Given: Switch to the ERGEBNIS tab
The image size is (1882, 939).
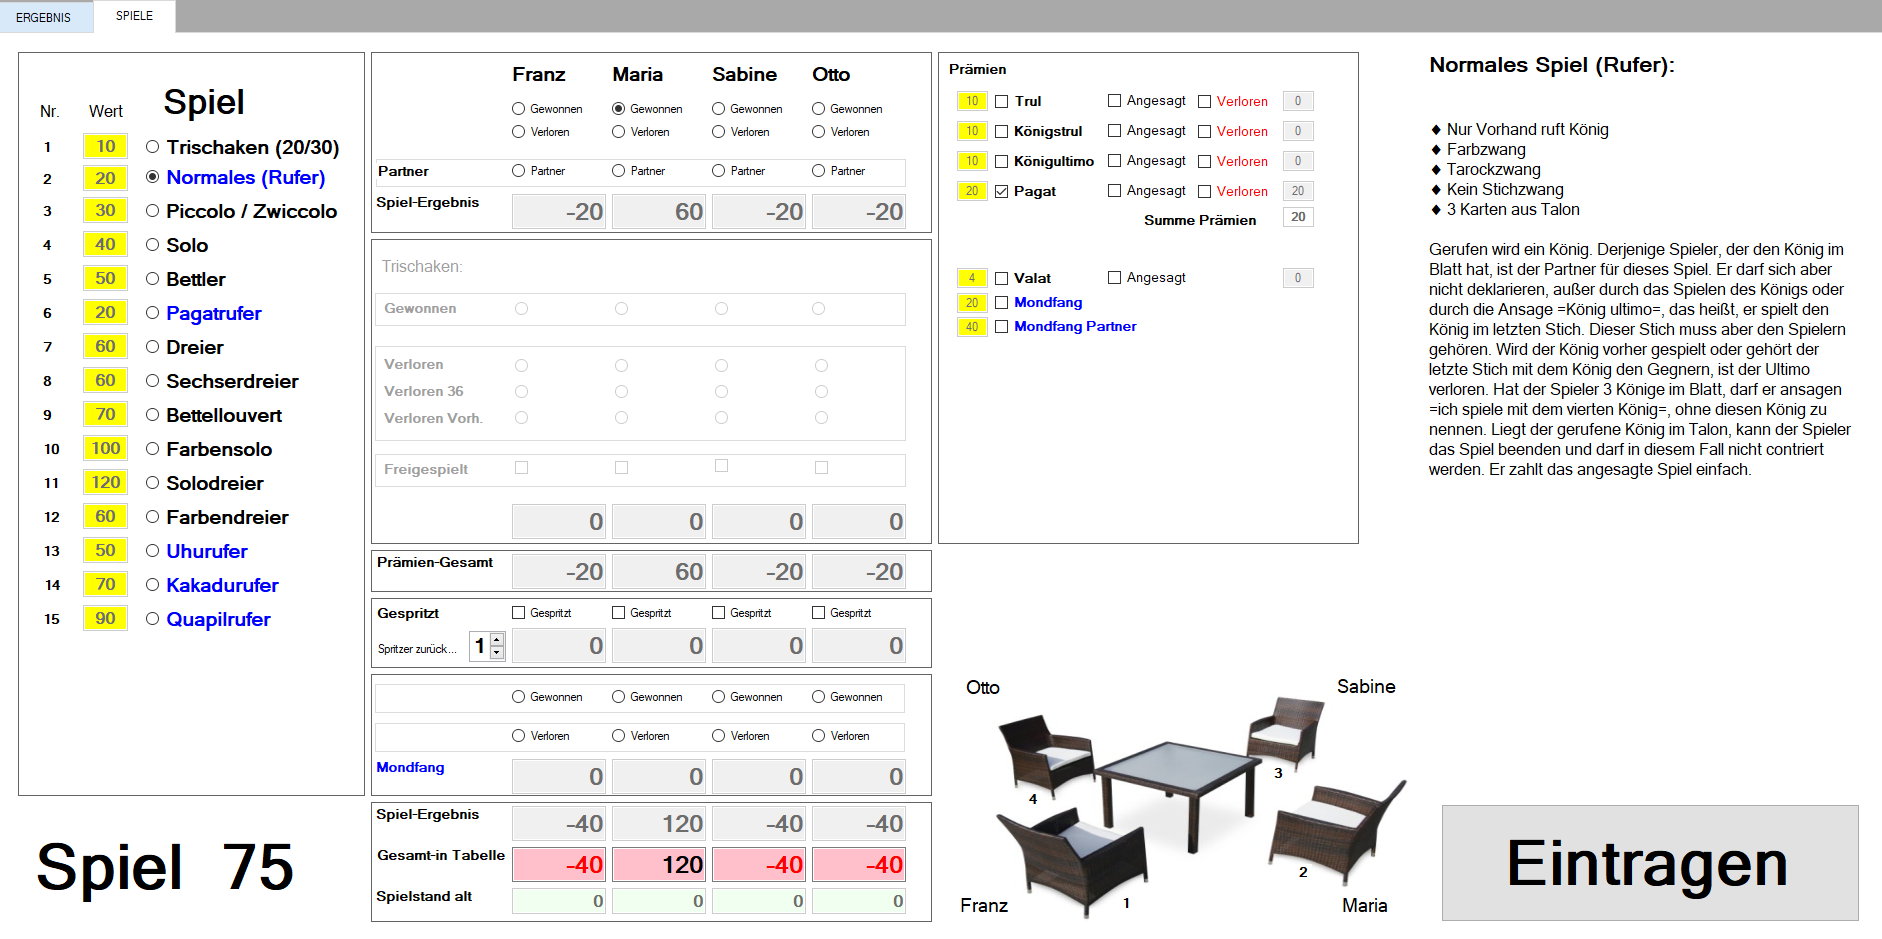Looking at the screenshot, I should pos(44,17).
